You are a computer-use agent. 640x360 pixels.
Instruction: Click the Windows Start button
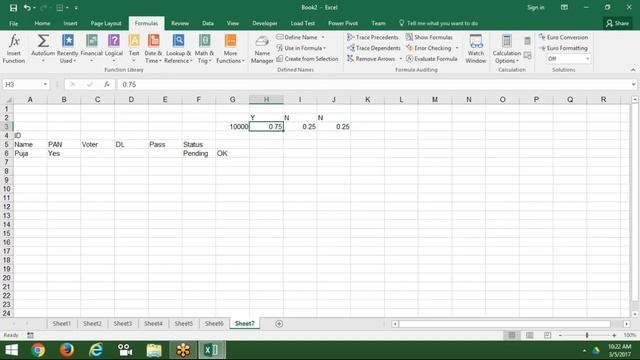pos(11,350)
